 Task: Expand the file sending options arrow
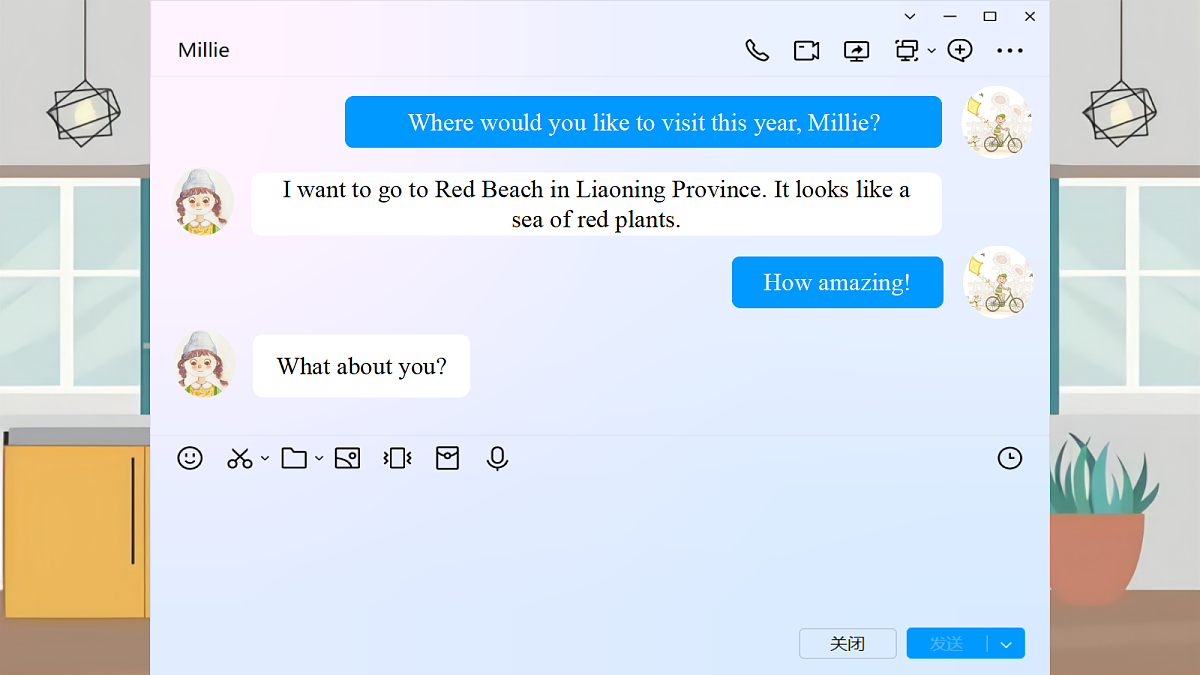pos(319,458)
